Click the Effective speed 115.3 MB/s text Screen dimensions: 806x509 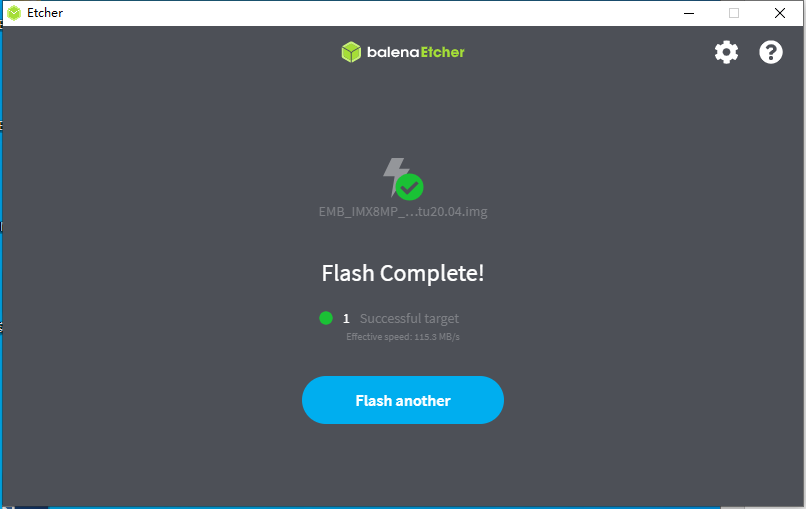(403, 337)
